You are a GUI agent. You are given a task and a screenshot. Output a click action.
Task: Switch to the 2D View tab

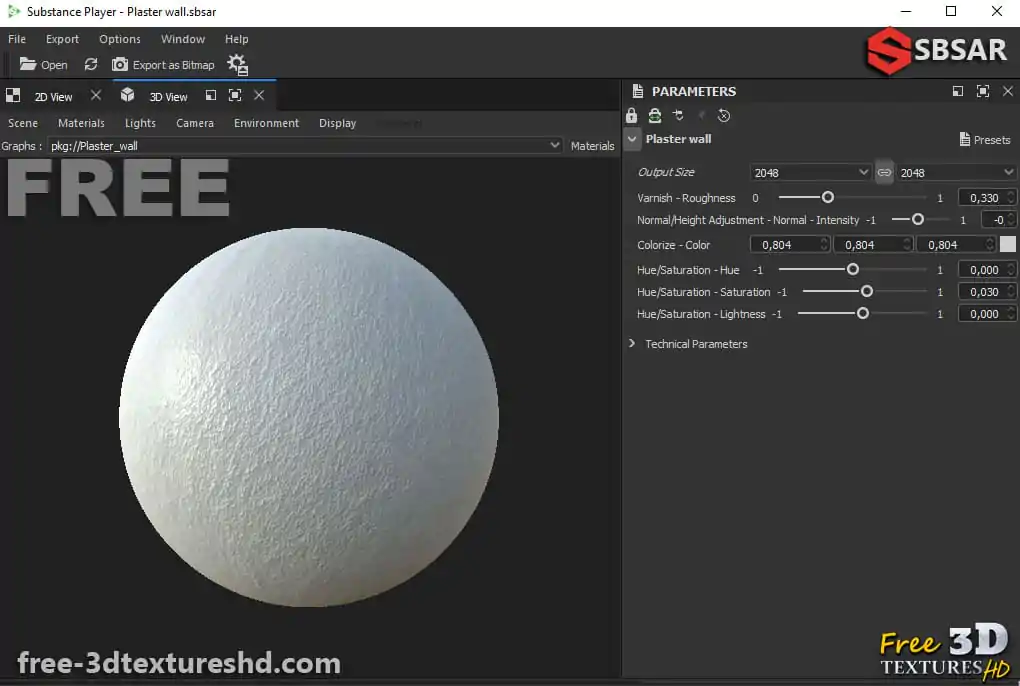53,97
